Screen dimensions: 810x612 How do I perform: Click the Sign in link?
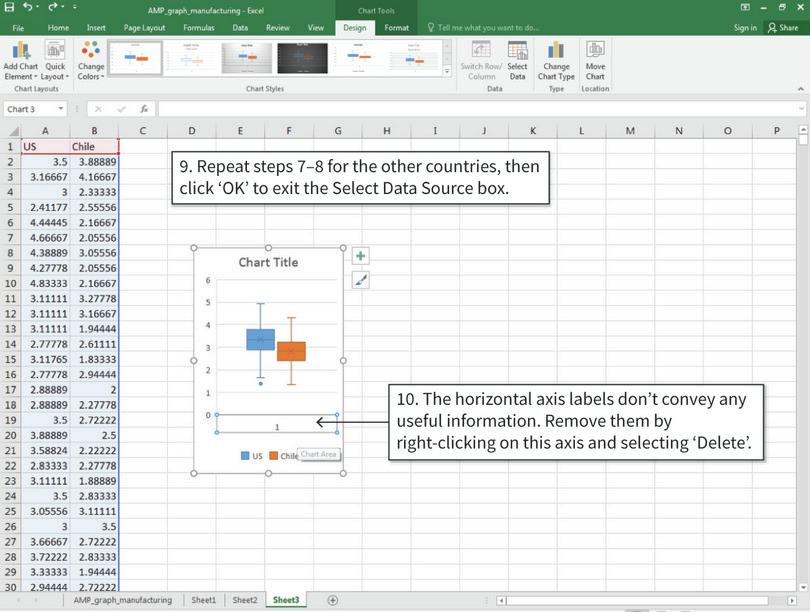tap(746, 27)
